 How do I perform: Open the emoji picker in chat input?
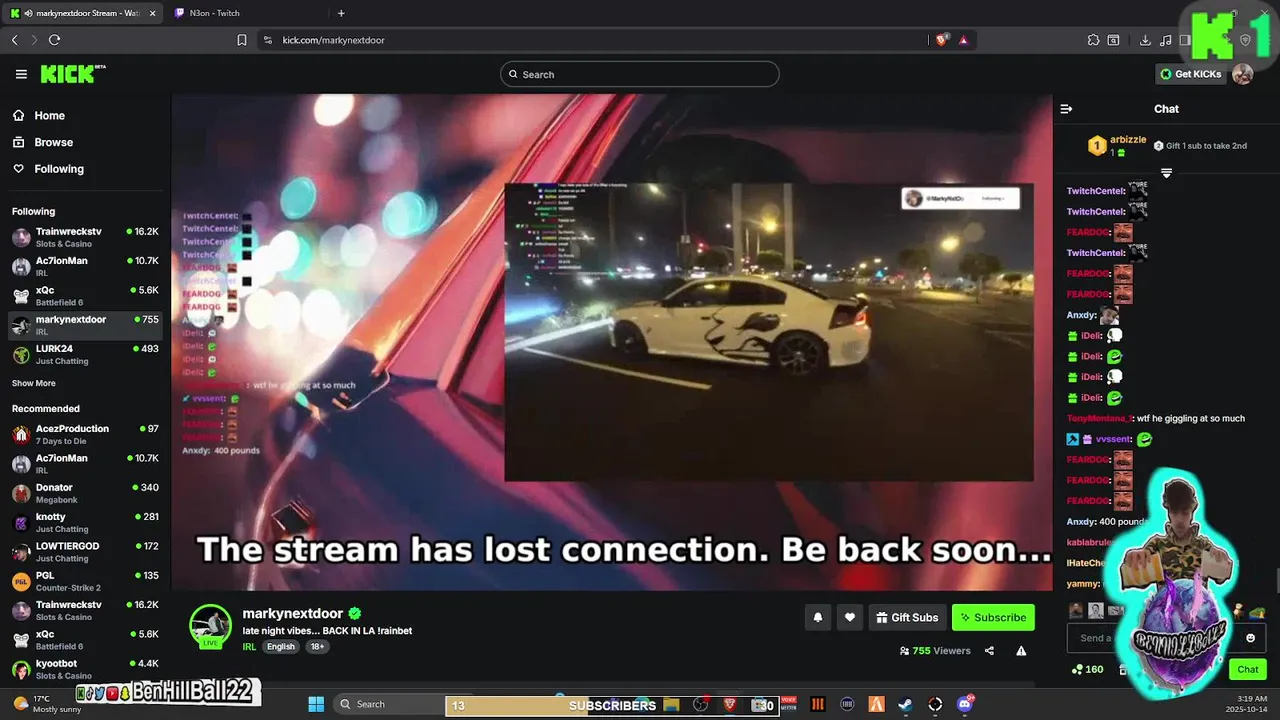coord(1250,638)
